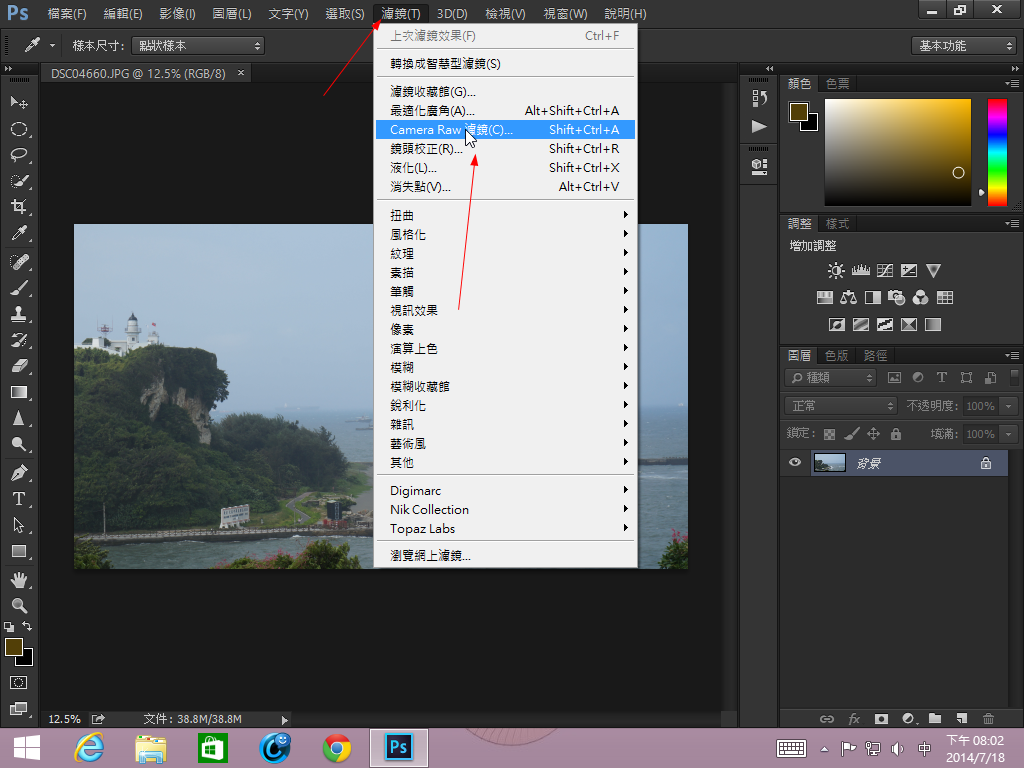Open the 填滿 fill dropdown arrow
Screen dimensions: 1024x768
click(x=1008, y=434)
